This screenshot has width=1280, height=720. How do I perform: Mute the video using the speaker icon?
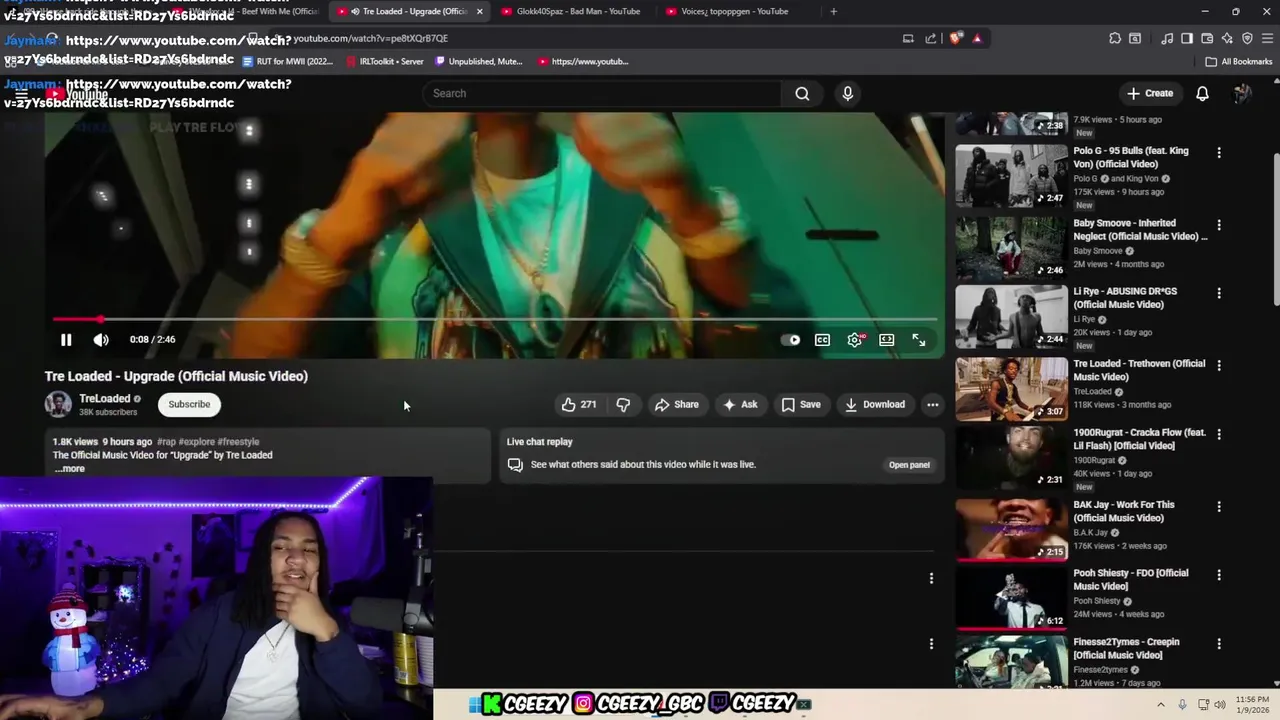click(x=101, y=340)
